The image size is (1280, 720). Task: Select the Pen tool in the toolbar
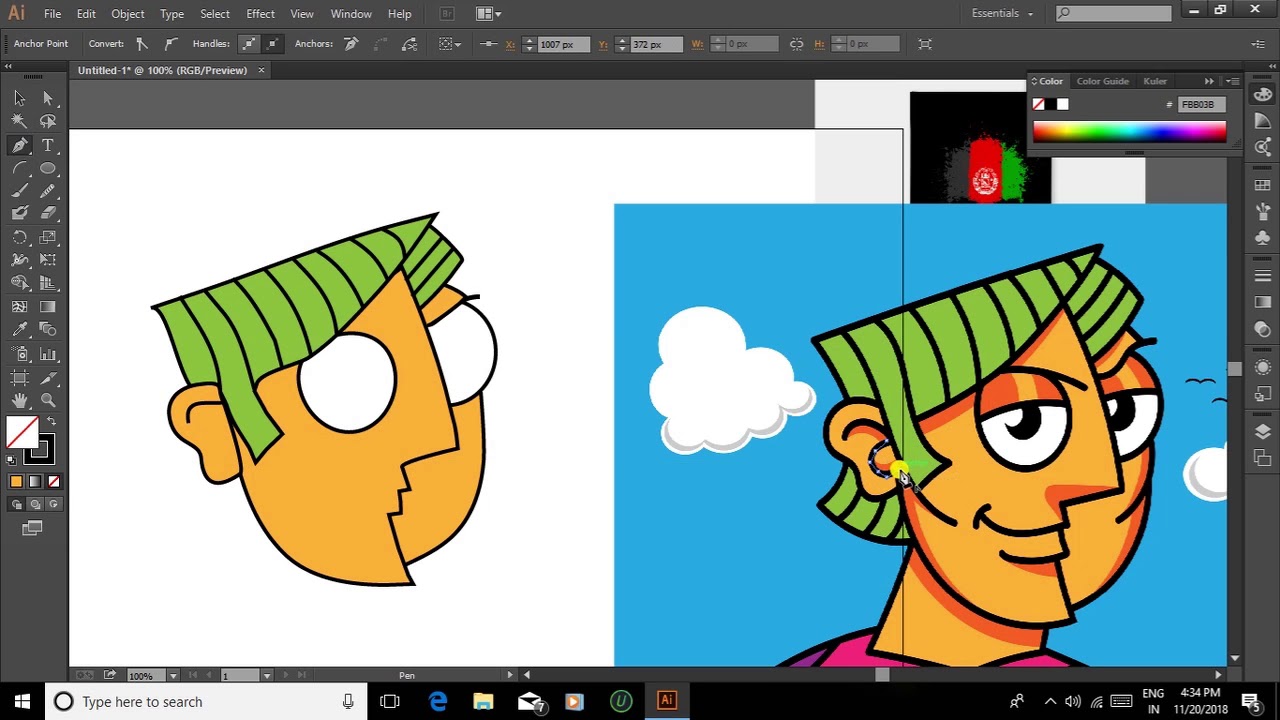(x=20, y=144)
